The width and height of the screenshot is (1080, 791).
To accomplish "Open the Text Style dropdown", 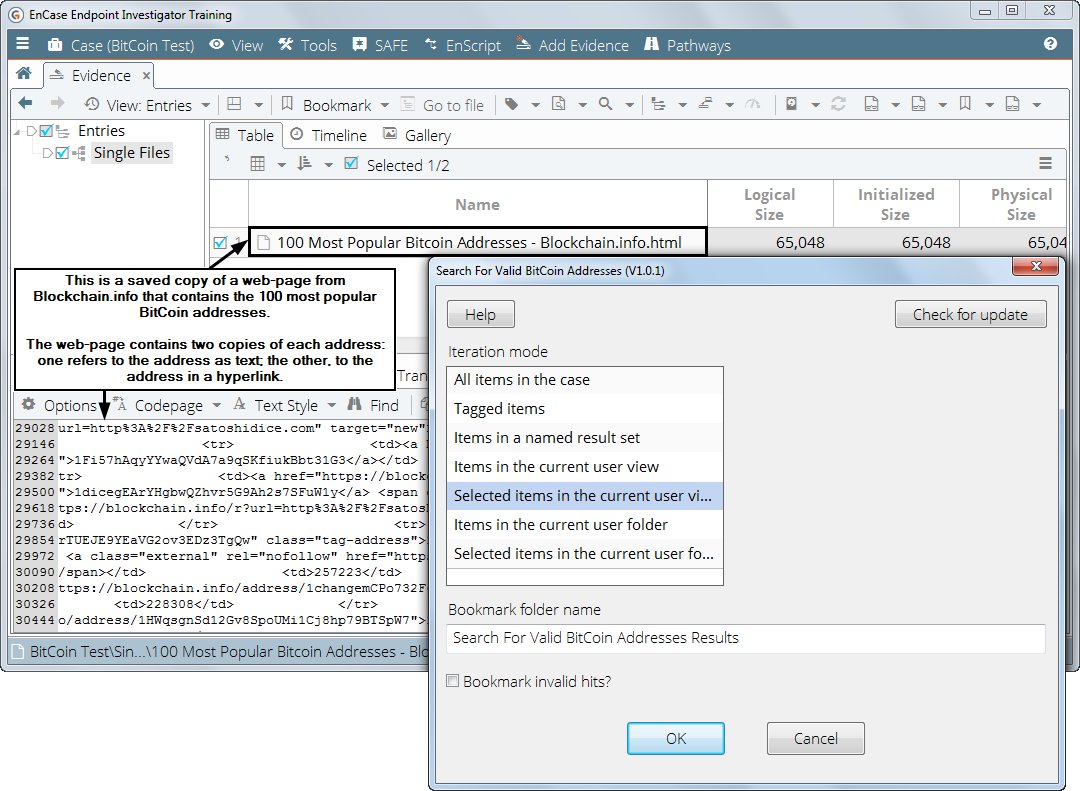I will (x=284, y=405).
